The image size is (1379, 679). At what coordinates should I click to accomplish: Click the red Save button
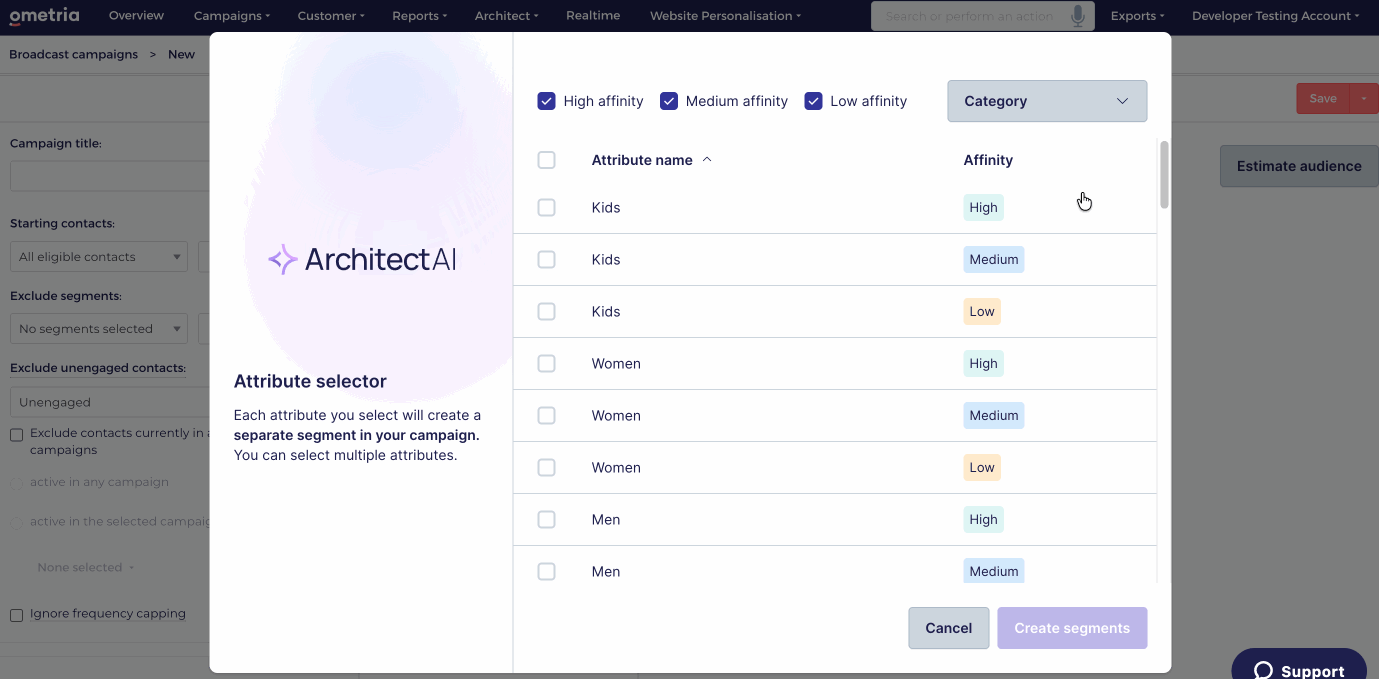coord(1323,98)
